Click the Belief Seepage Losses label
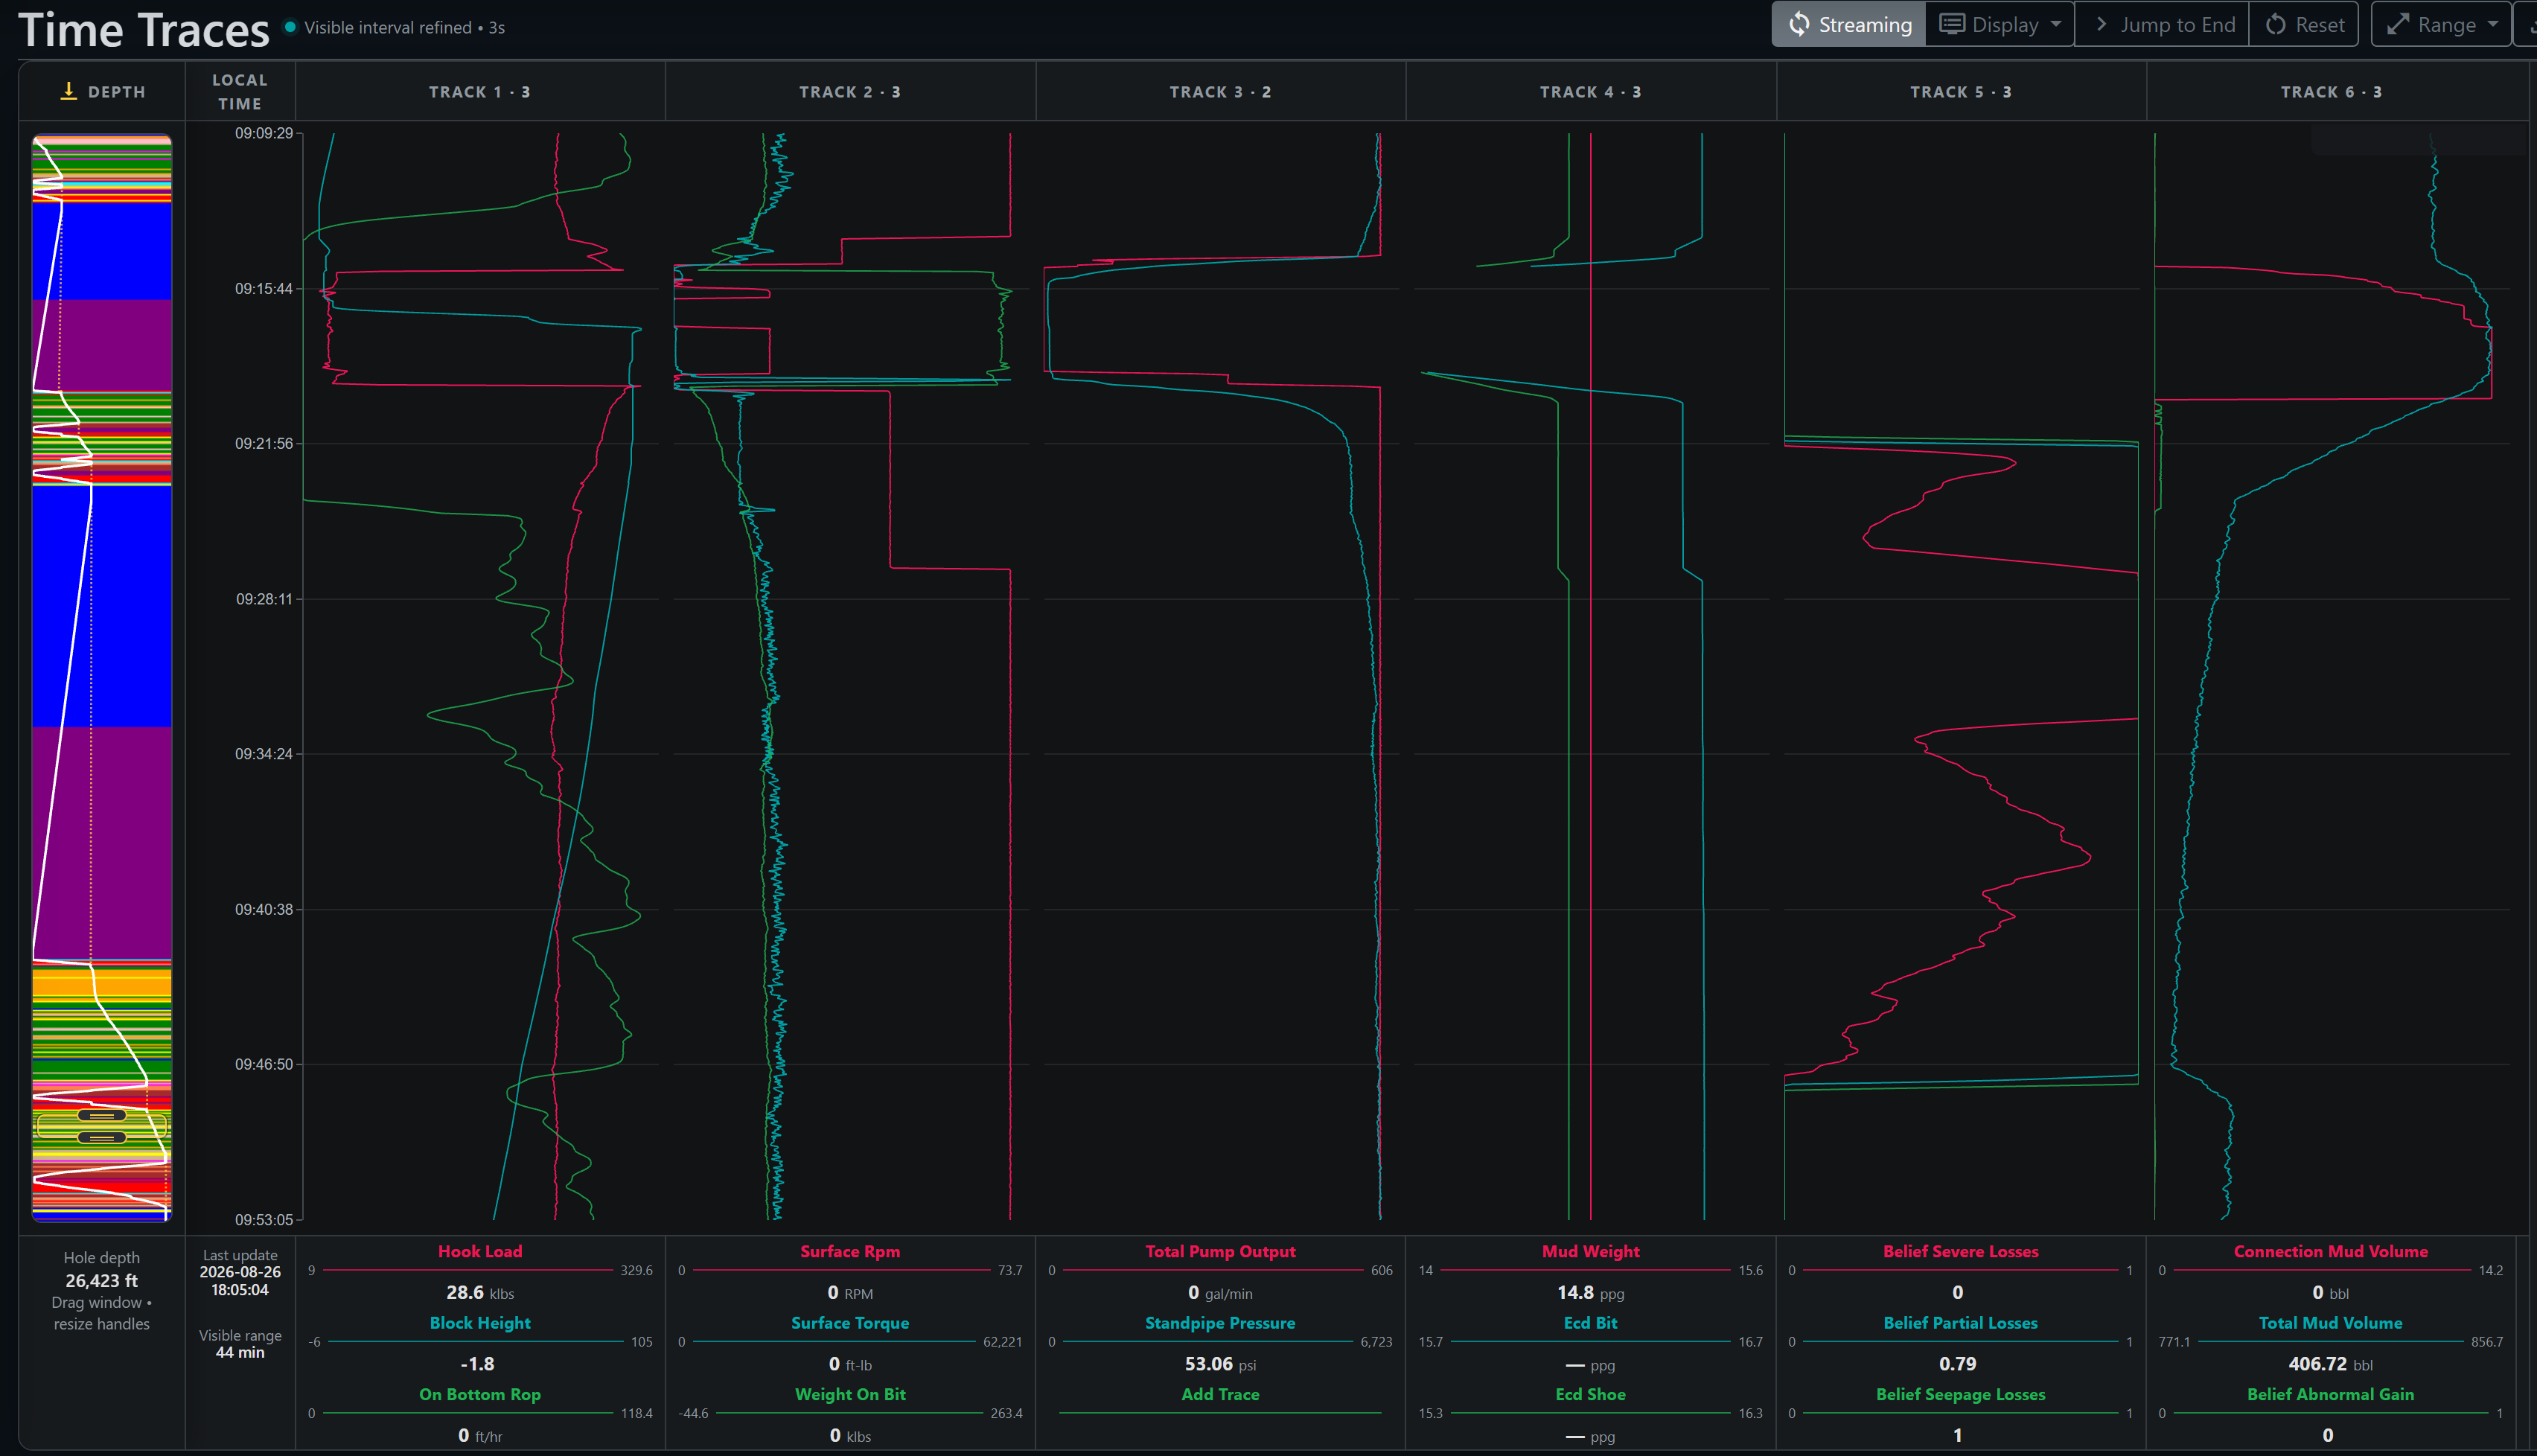 click(x=1960, y=1394)
